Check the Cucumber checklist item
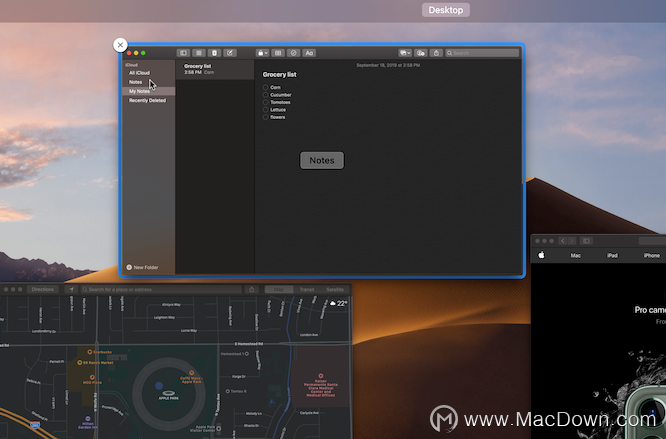This screenshot has width=666, height=439. coord(265,95)
